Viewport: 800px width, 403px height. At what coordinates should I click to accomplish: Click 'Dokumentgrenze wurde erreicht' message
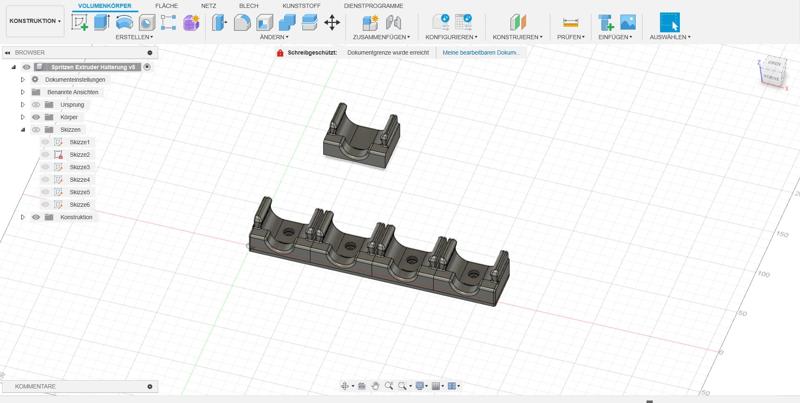point(388,53)
